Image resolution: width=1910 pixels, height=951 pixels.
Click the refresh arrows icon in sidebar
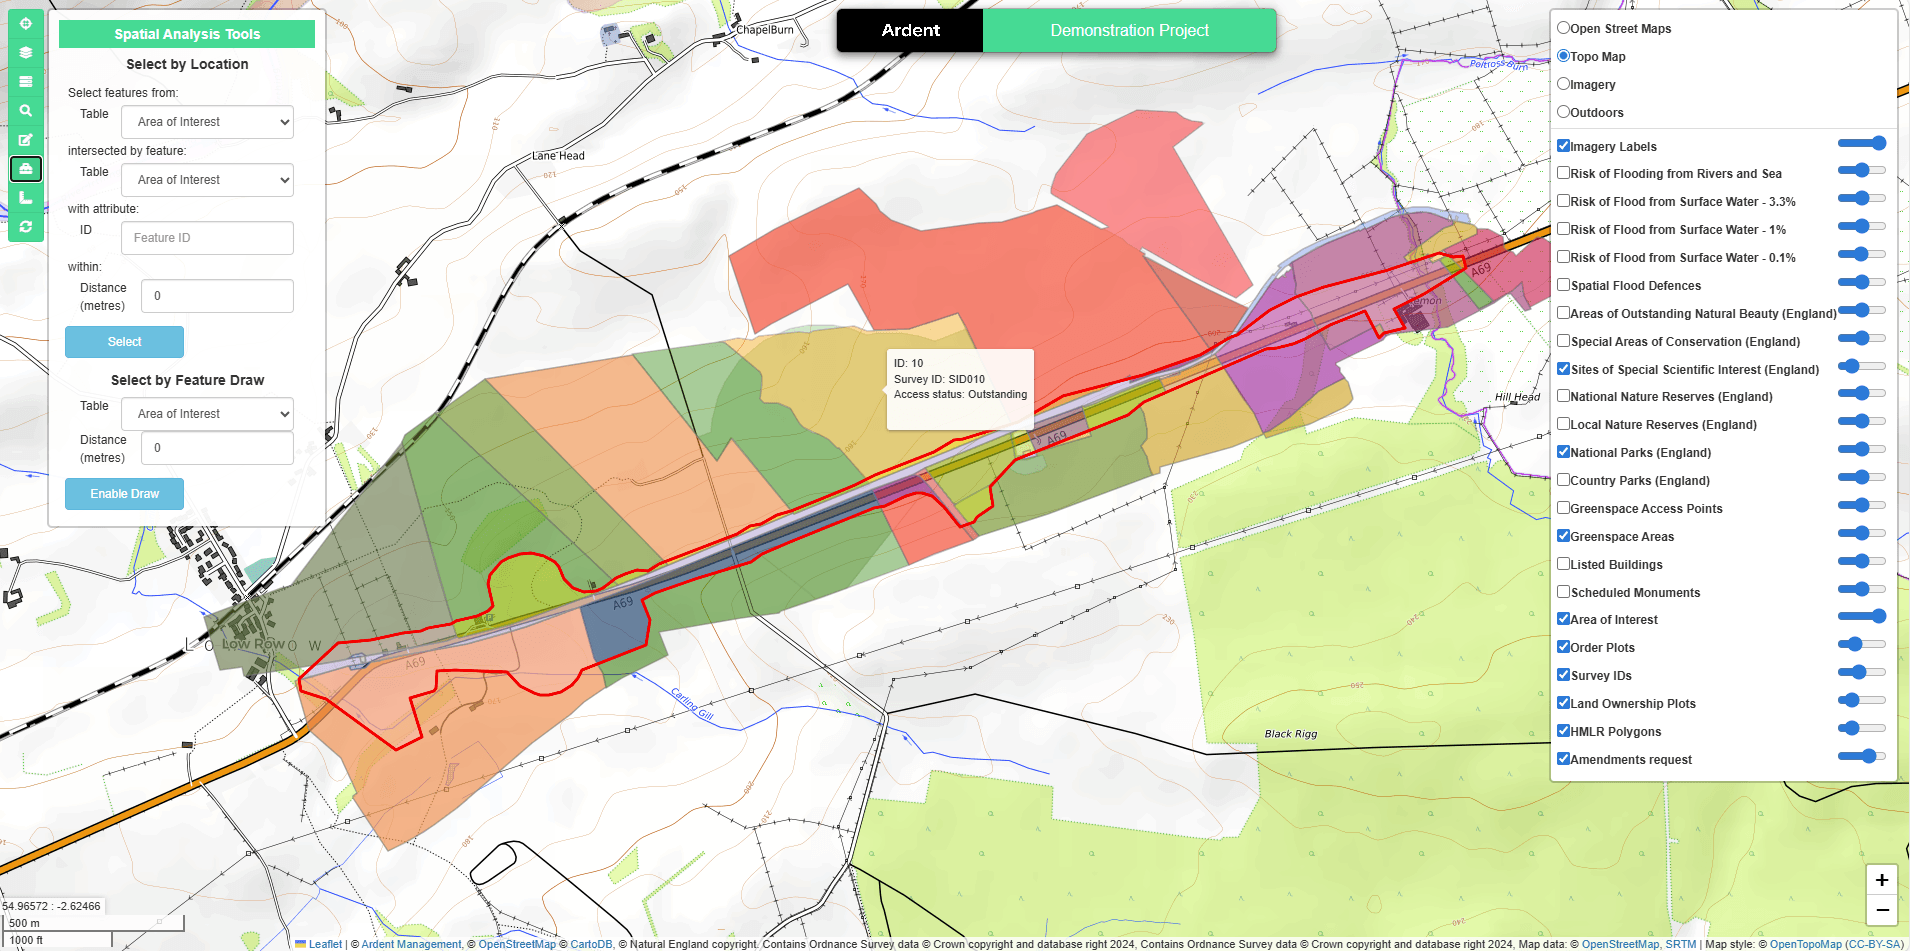click(26, 227)
